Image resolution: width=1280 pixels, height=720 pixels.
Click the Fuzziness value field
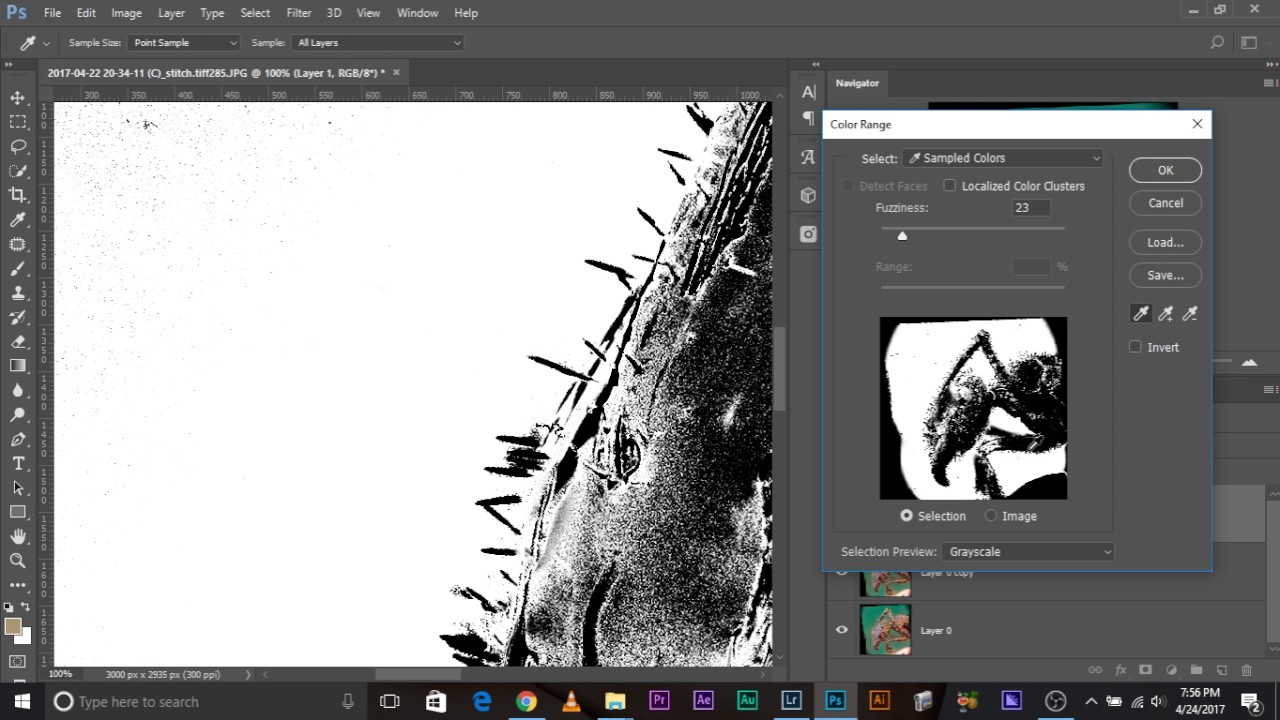pos(1031,208)
